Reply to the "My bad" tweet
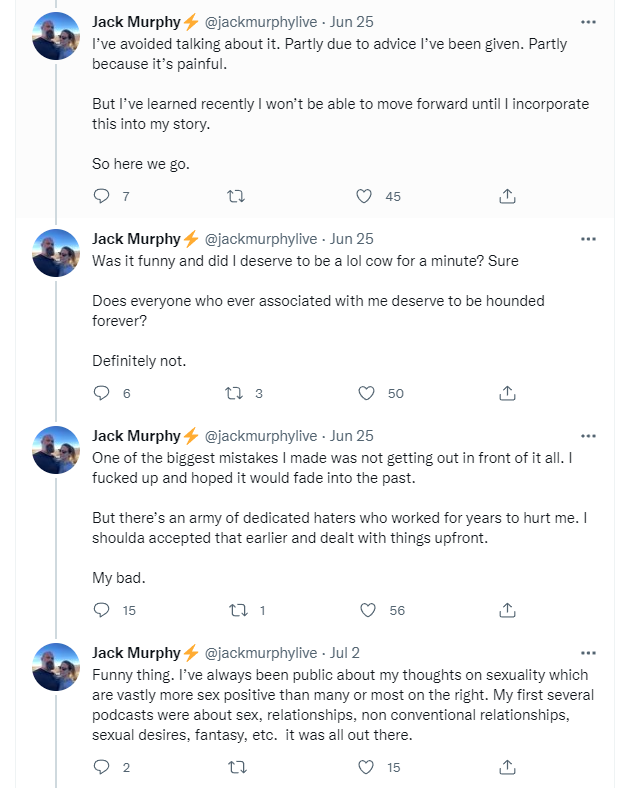 pyautogui.click(x=101, y=610)
